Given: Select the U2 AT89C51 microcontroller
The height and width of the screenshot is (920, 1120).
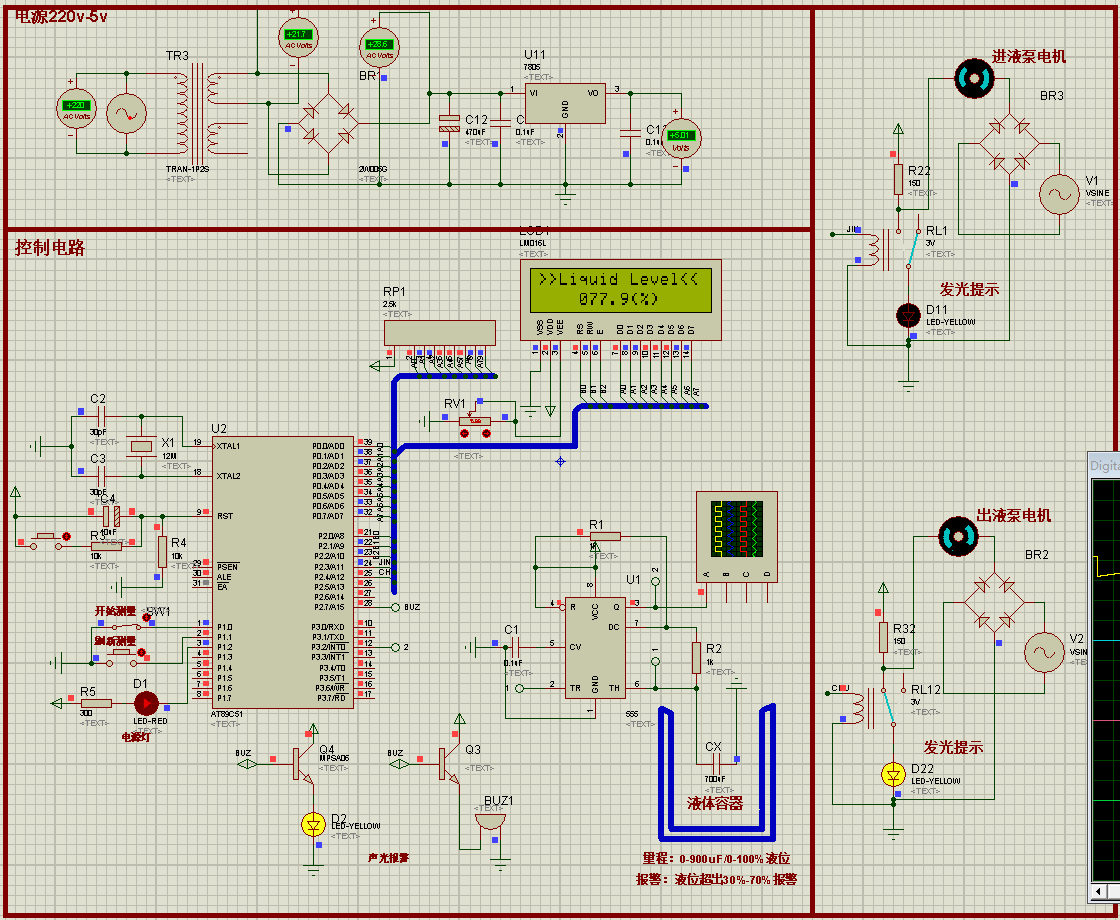Looking at the screenshot, I should pyautogui.click(x=281, y=572).
